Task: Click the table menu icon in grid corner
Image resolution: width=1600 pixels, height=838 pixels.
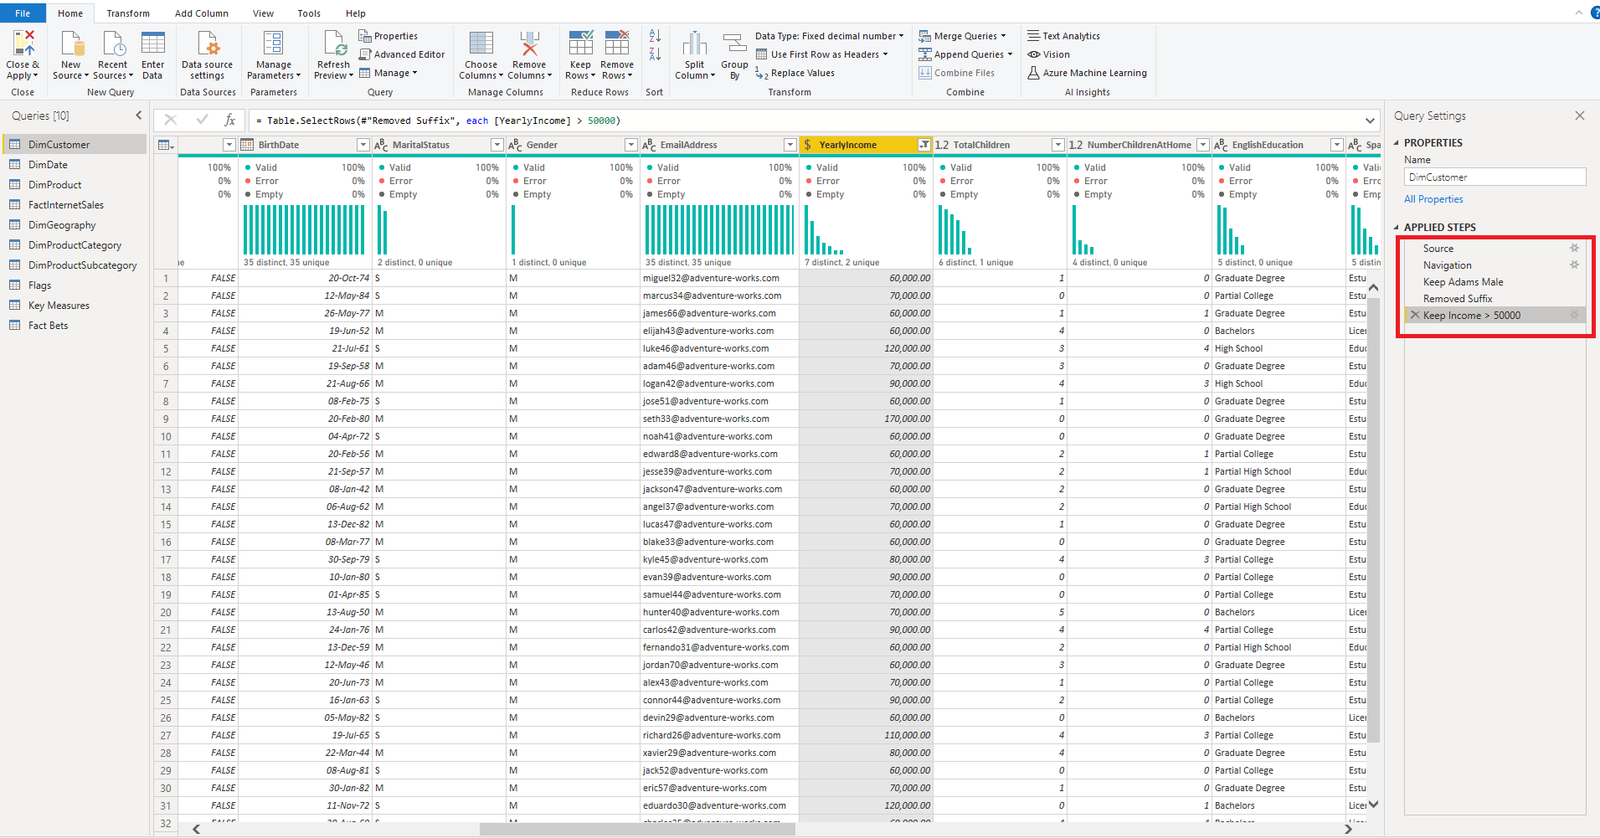Action: pyautogui.click(x=166, y=145)
